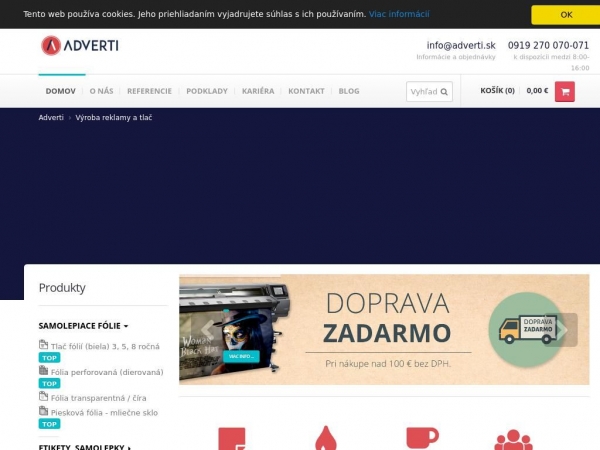Go to previous slide arrow on banner

[207, 329]
